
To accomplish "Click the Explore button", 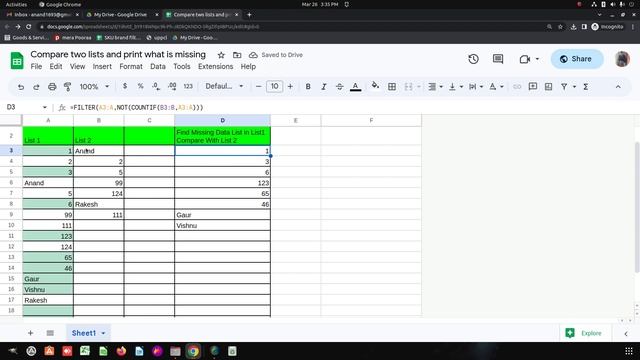I will pos(584,333).
